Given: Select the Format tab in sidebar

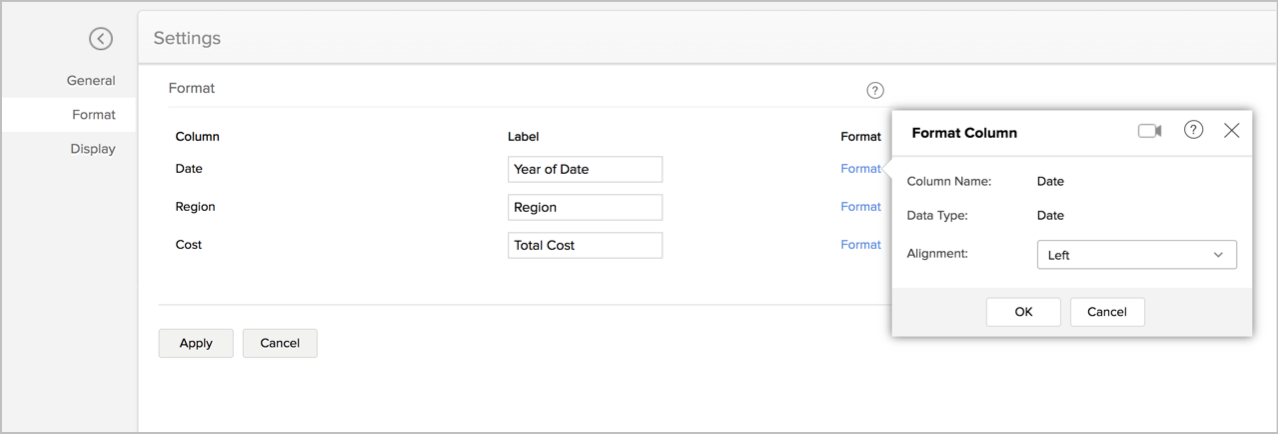Looking at the screenshot, I should pos(94,115).
